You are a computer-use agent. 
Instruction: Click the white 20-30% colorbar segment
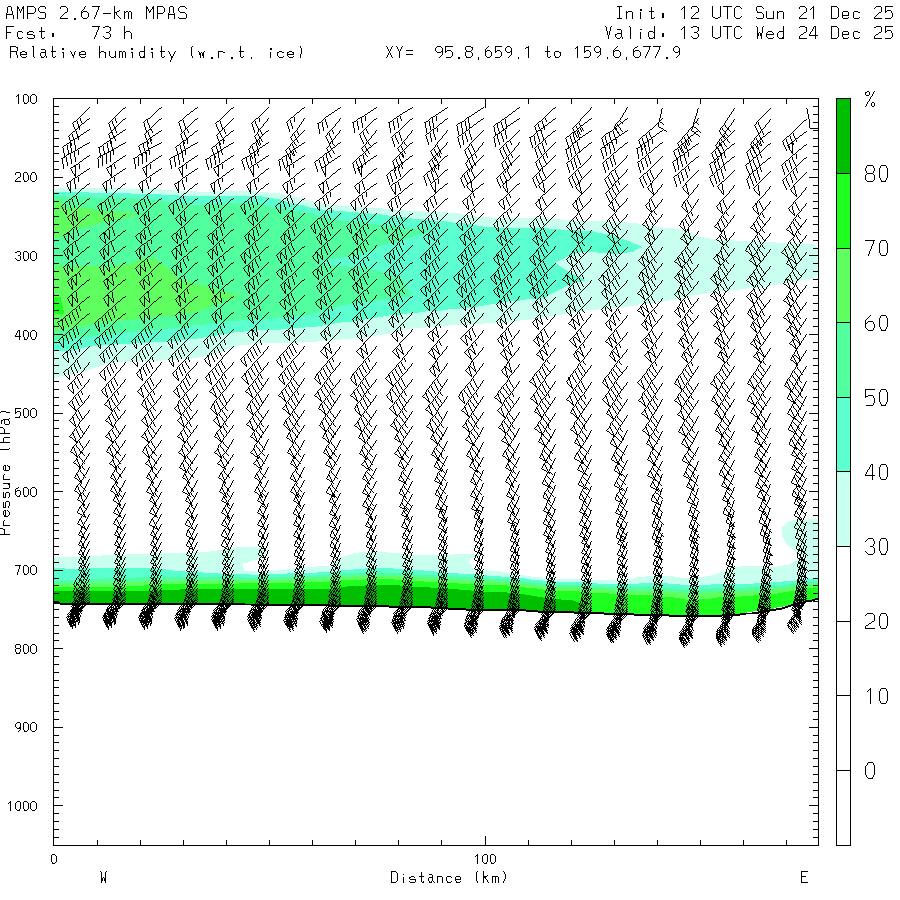[843, 584]
